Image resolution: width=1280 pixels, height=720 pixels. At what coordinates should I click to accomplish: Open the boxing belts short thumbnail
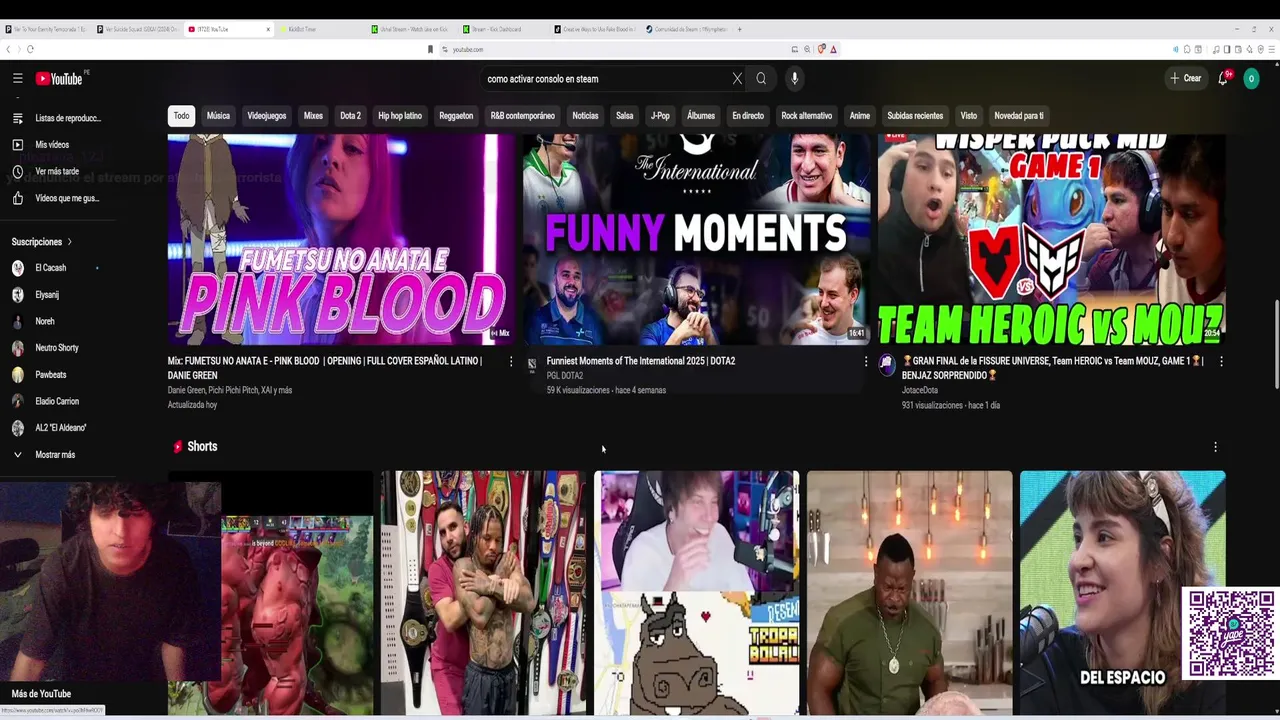click(x=483, y=593)
